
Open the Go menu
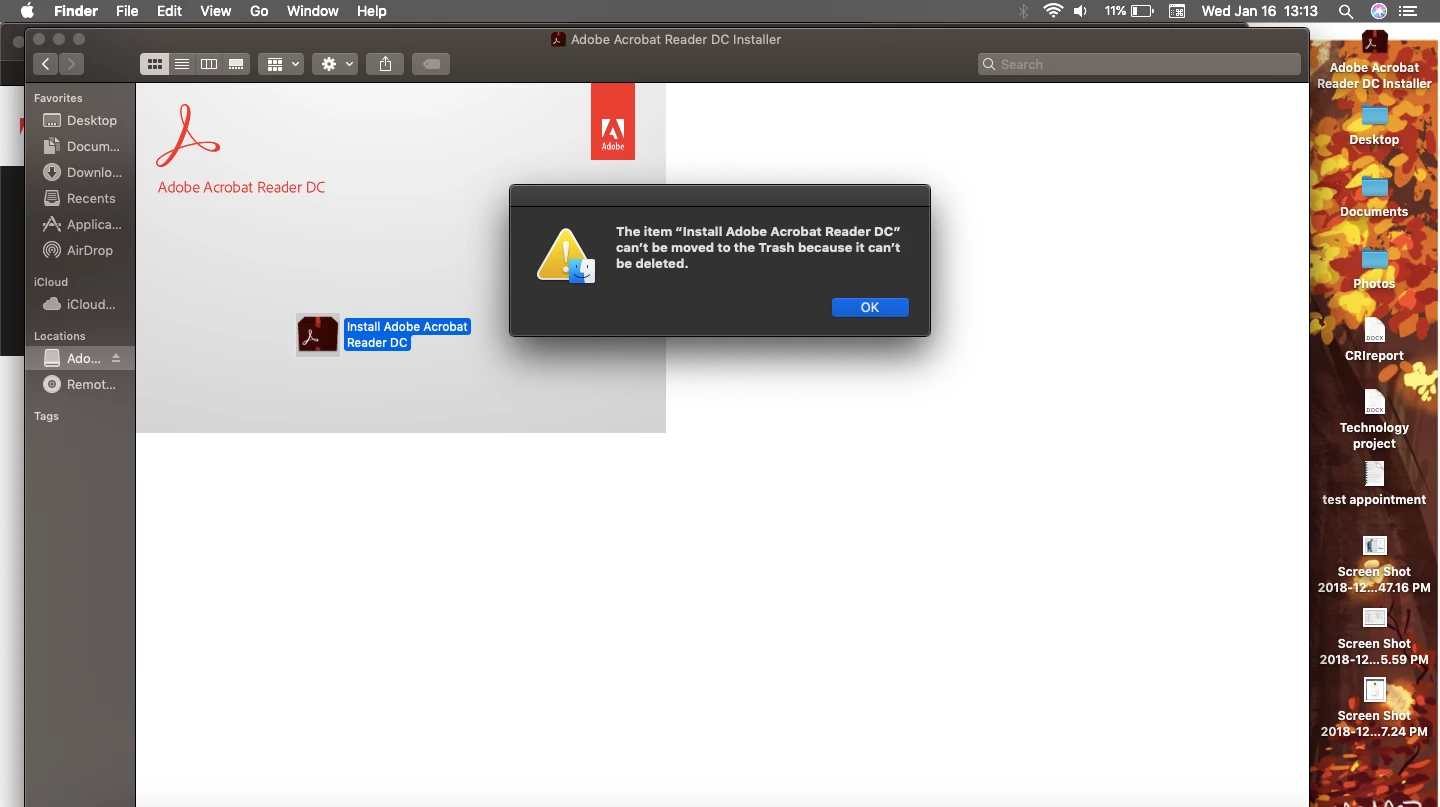coord(259,11)
